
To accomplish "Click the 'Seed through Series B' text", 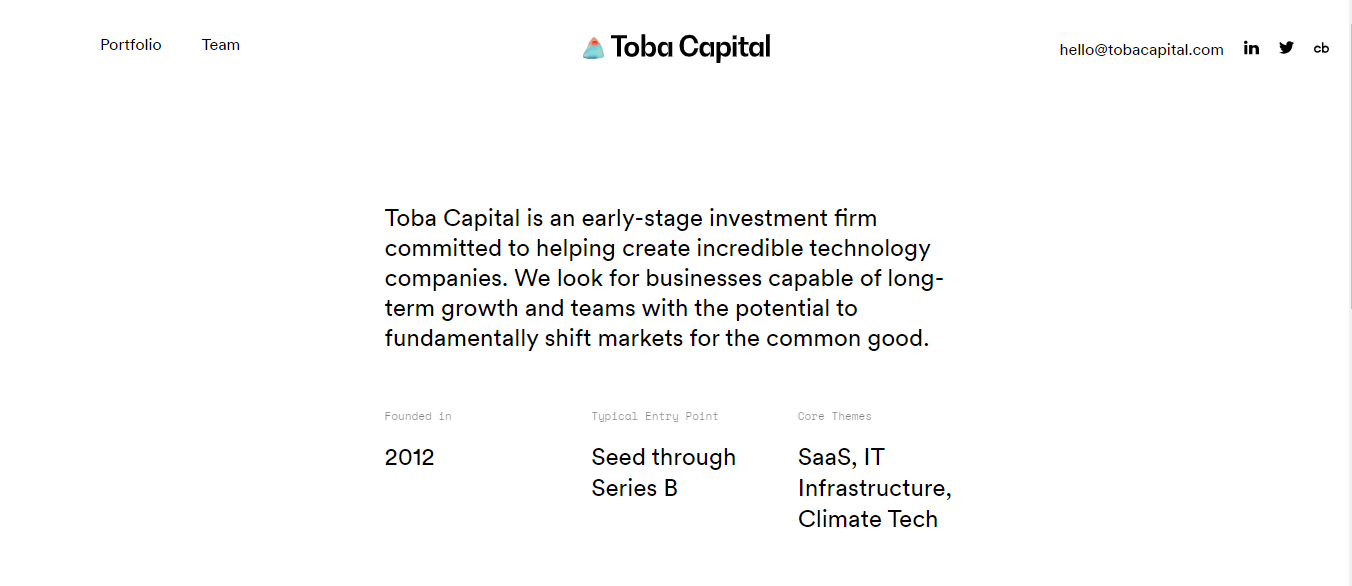I will coord(664,473).
